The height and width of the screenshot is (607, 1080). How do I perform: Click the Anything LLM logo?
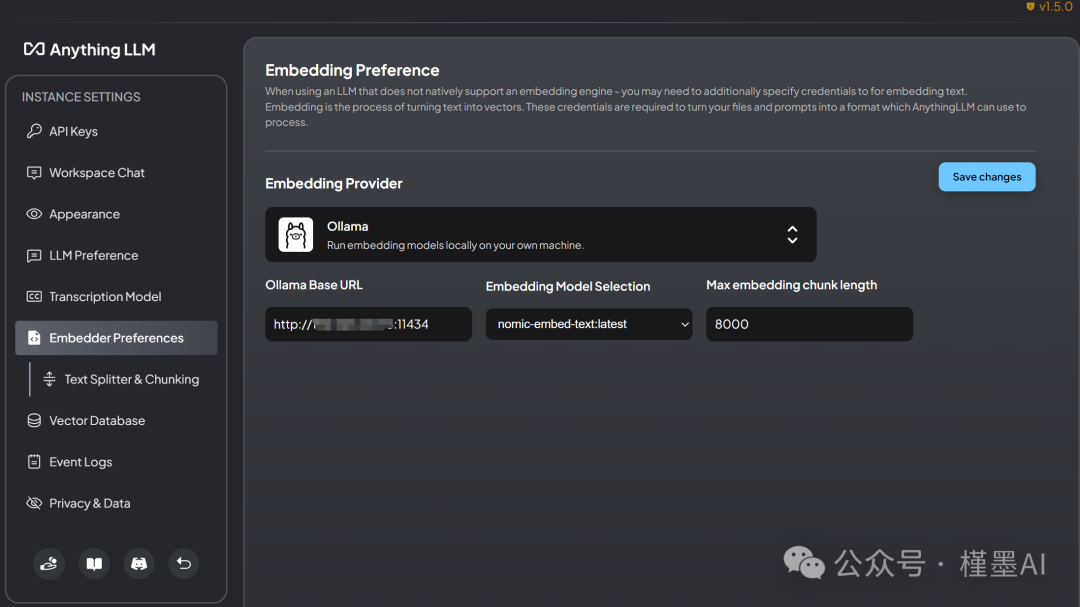(90, 50)
